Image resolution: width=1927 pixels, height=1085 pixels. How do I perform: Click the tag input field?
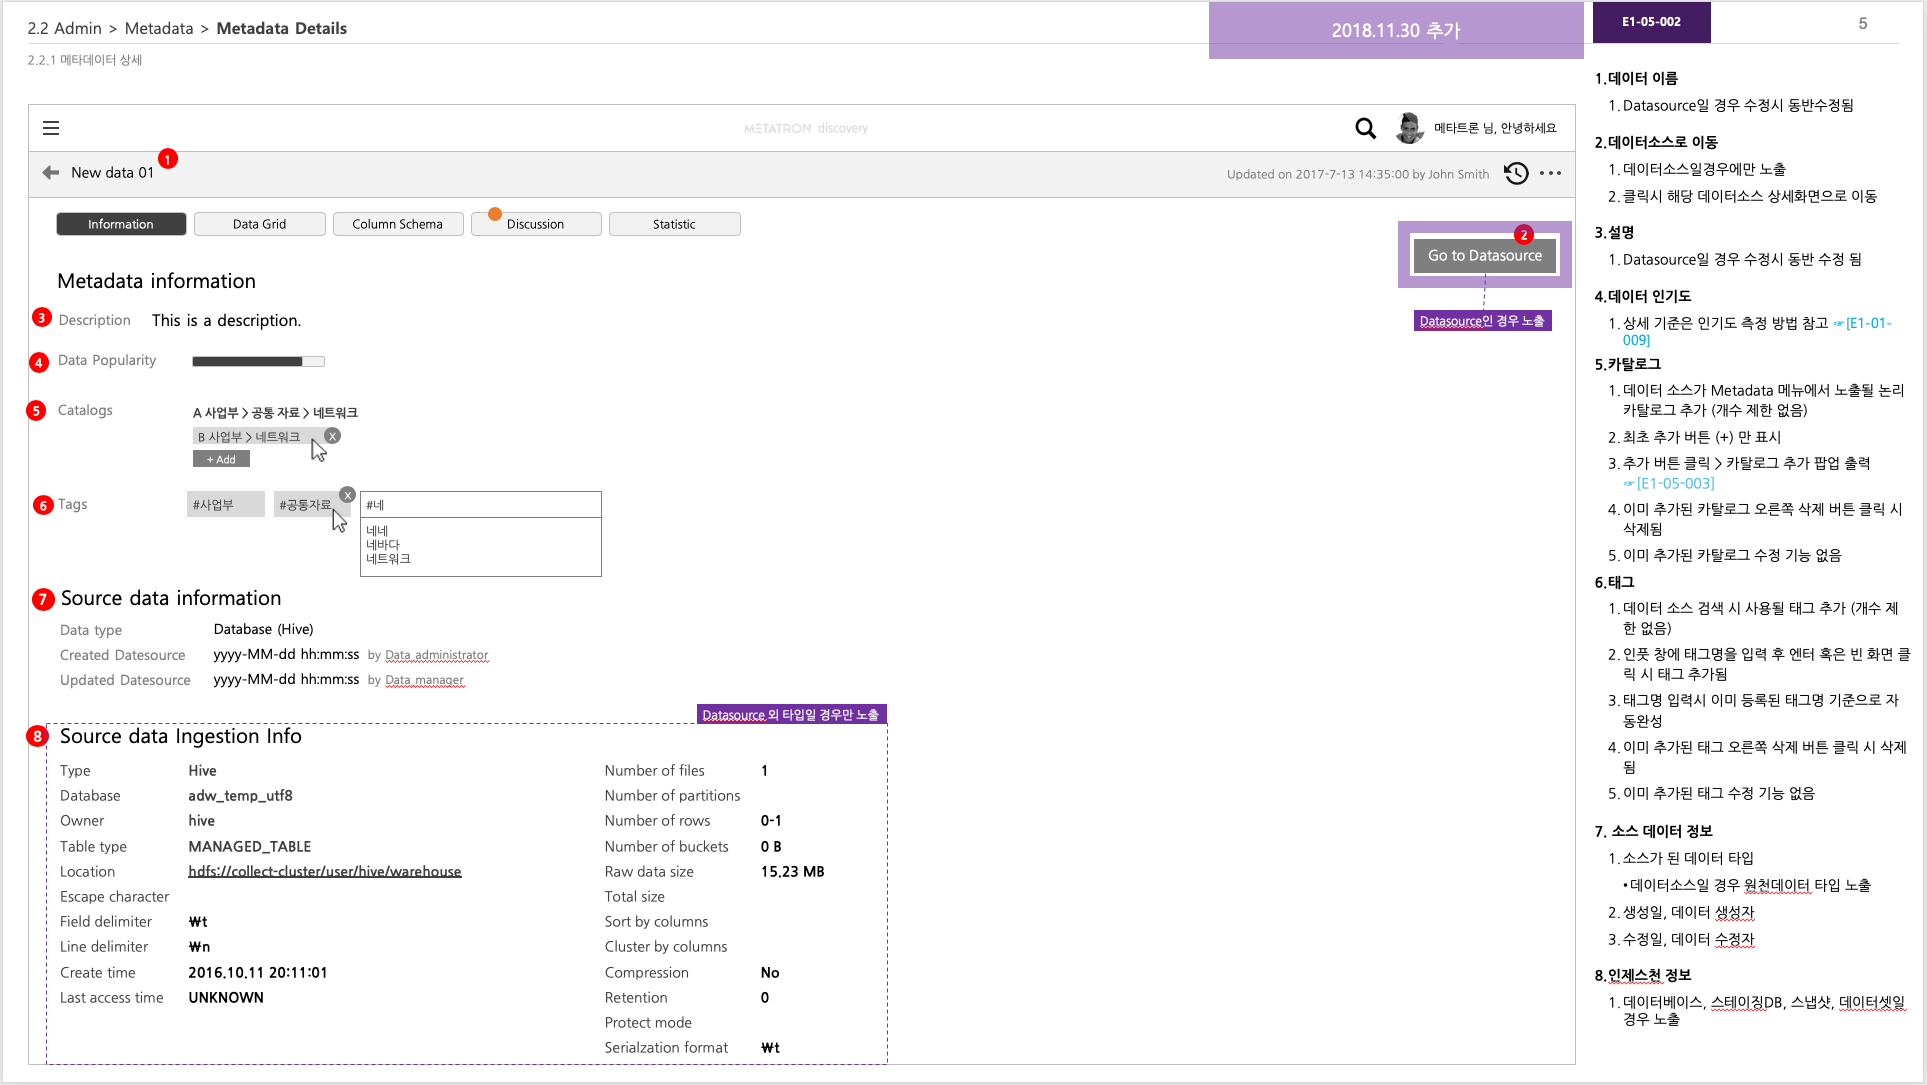(x=481, y=505)
